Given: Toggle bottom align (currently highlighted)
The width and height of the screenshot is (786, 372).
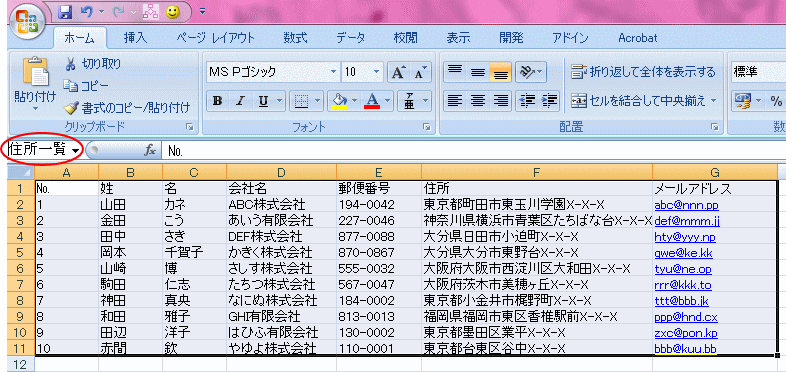Looking at the screenshot, I should 500,72.
